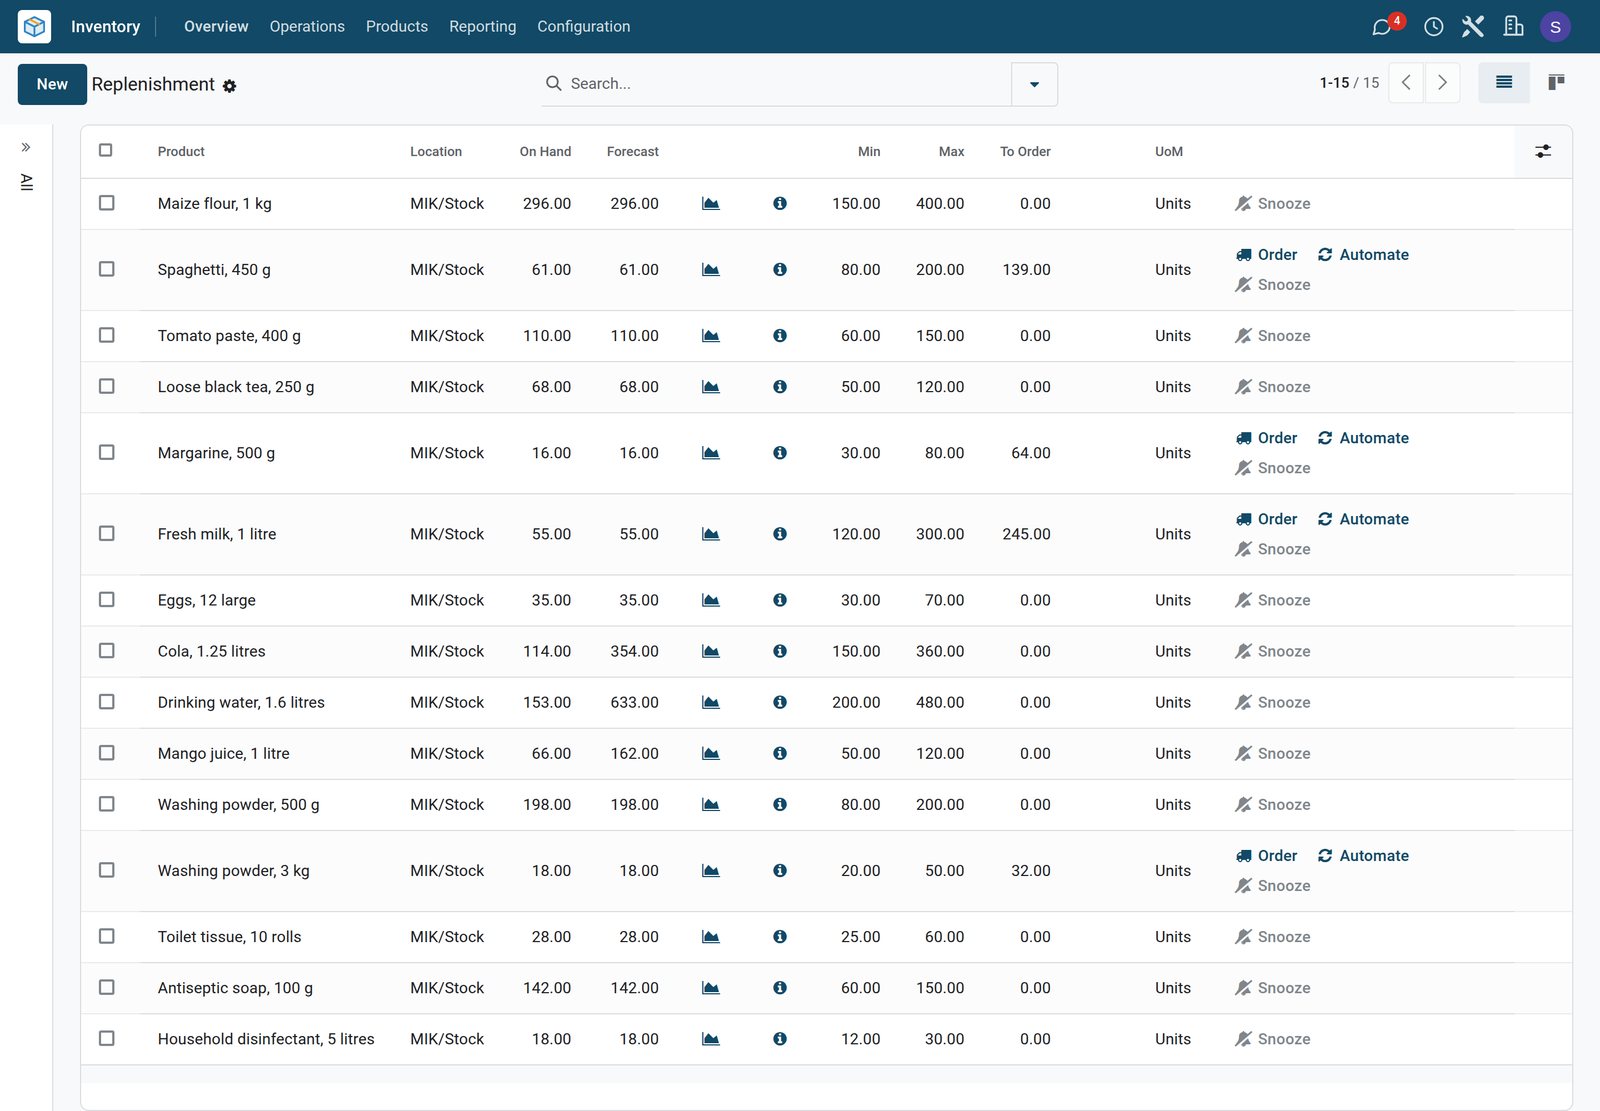Click the New button
This screenshot has height=1111, width=1600.
[52, 85]
